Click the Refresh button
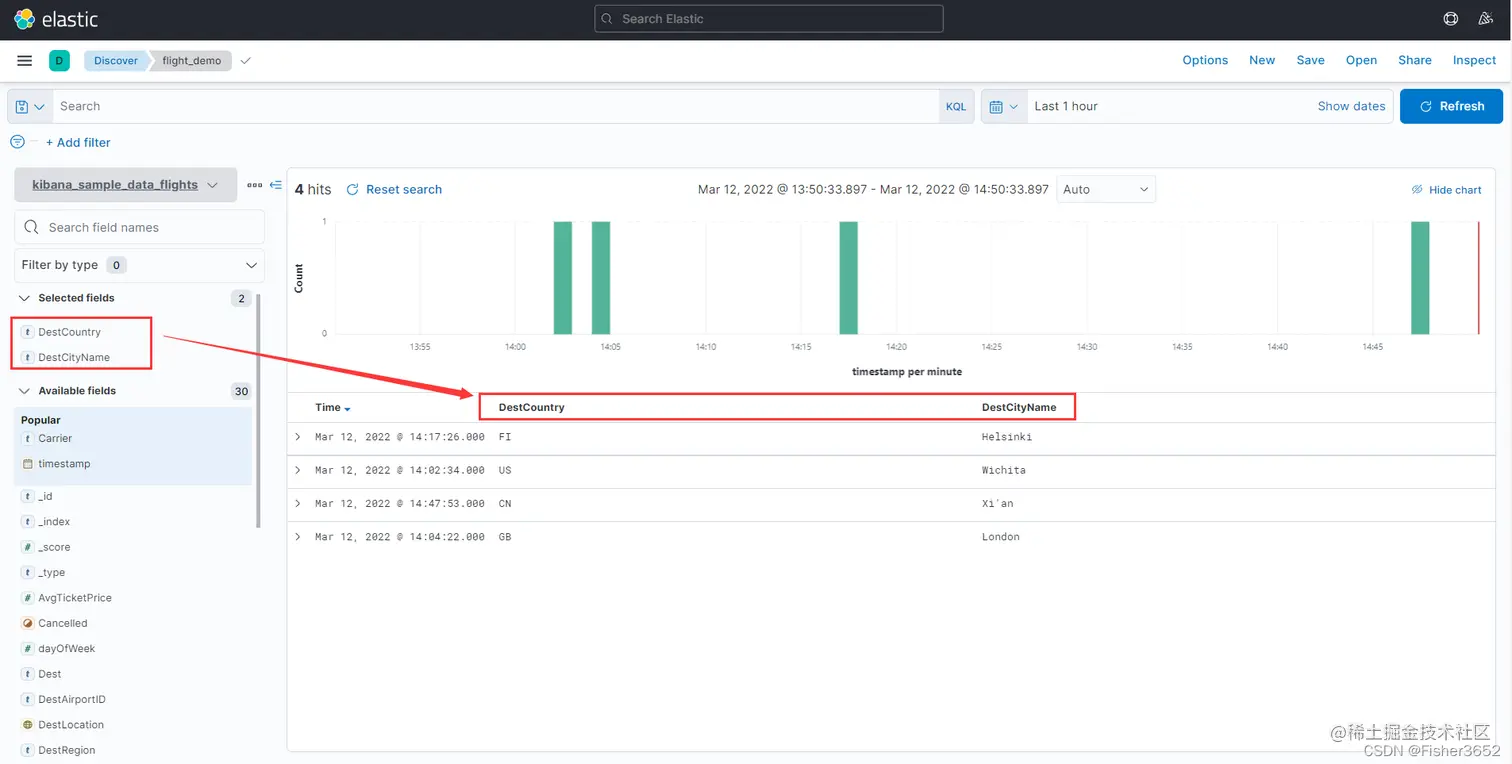1512x764 pixels. (x=1451, y=106)
